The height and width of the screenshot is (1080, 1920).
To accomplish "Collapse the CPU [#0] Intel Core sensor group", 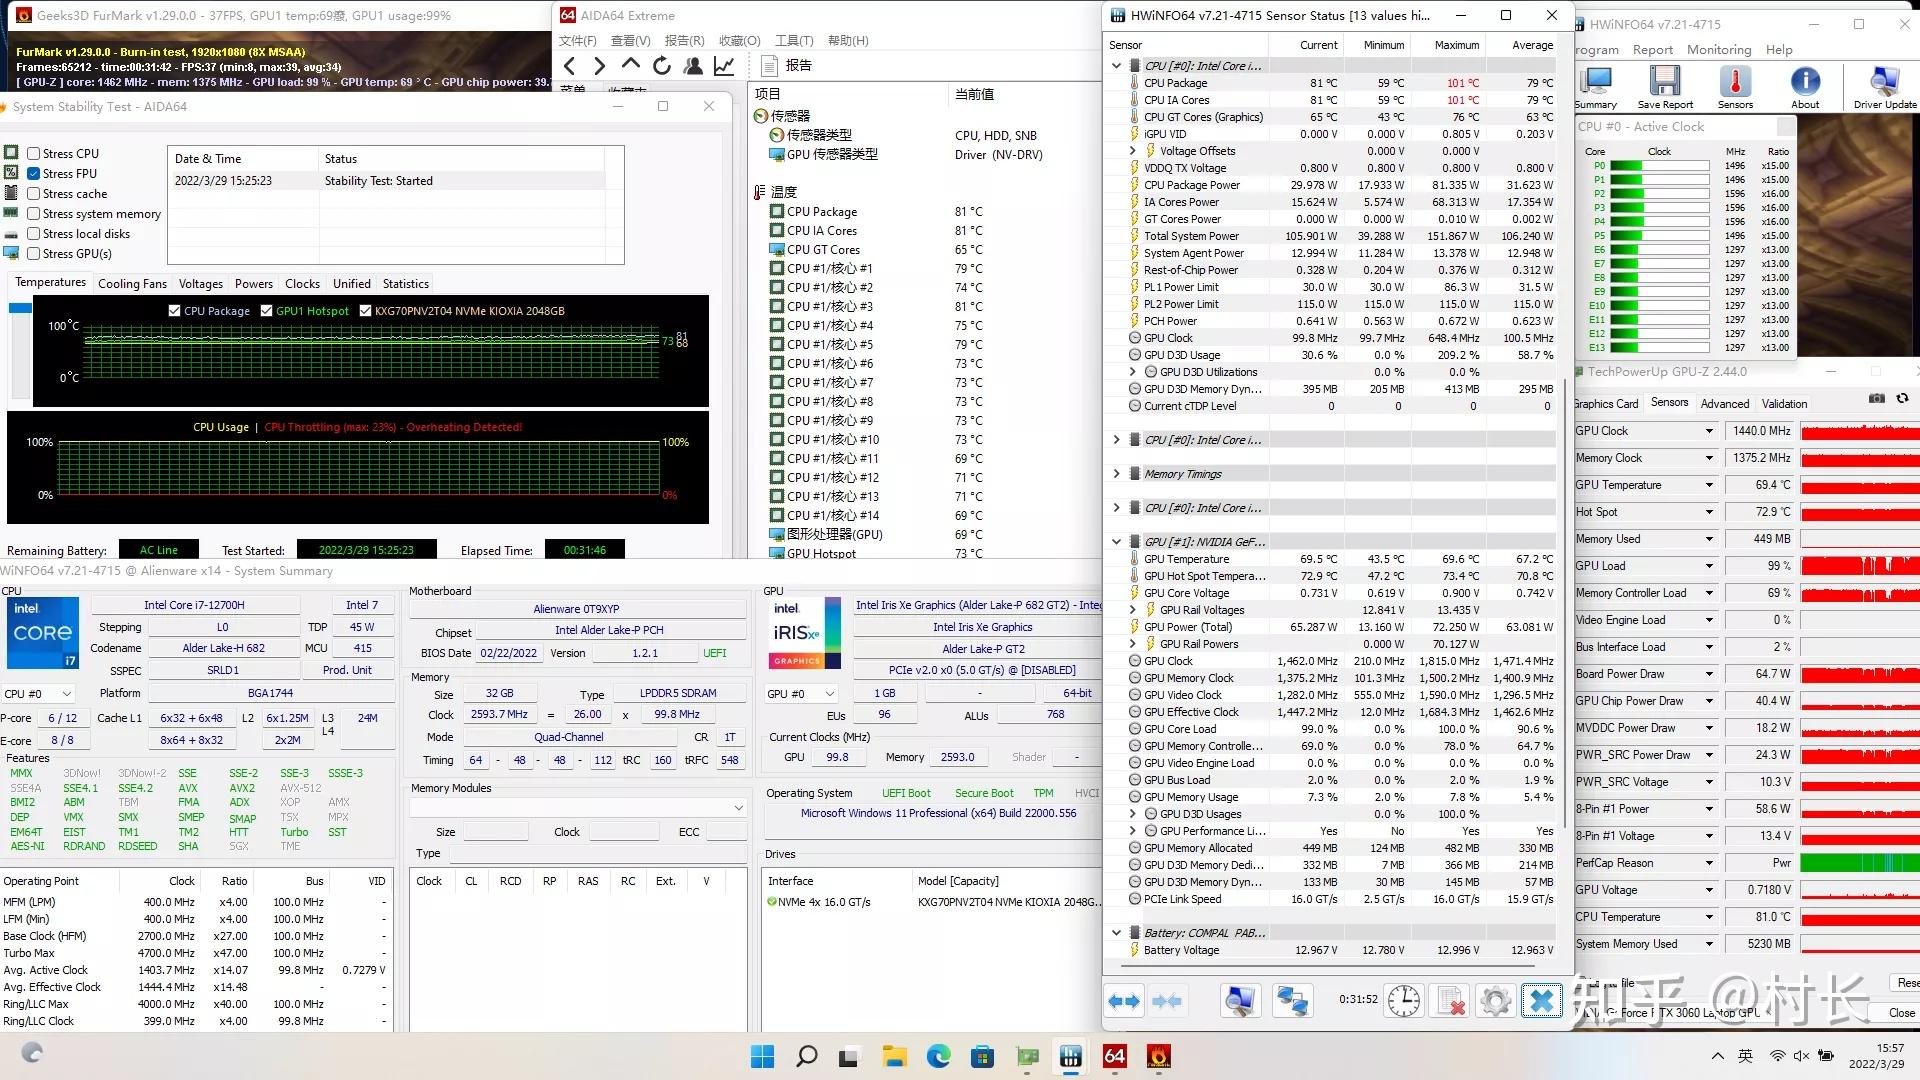I will click(1116, 65).
